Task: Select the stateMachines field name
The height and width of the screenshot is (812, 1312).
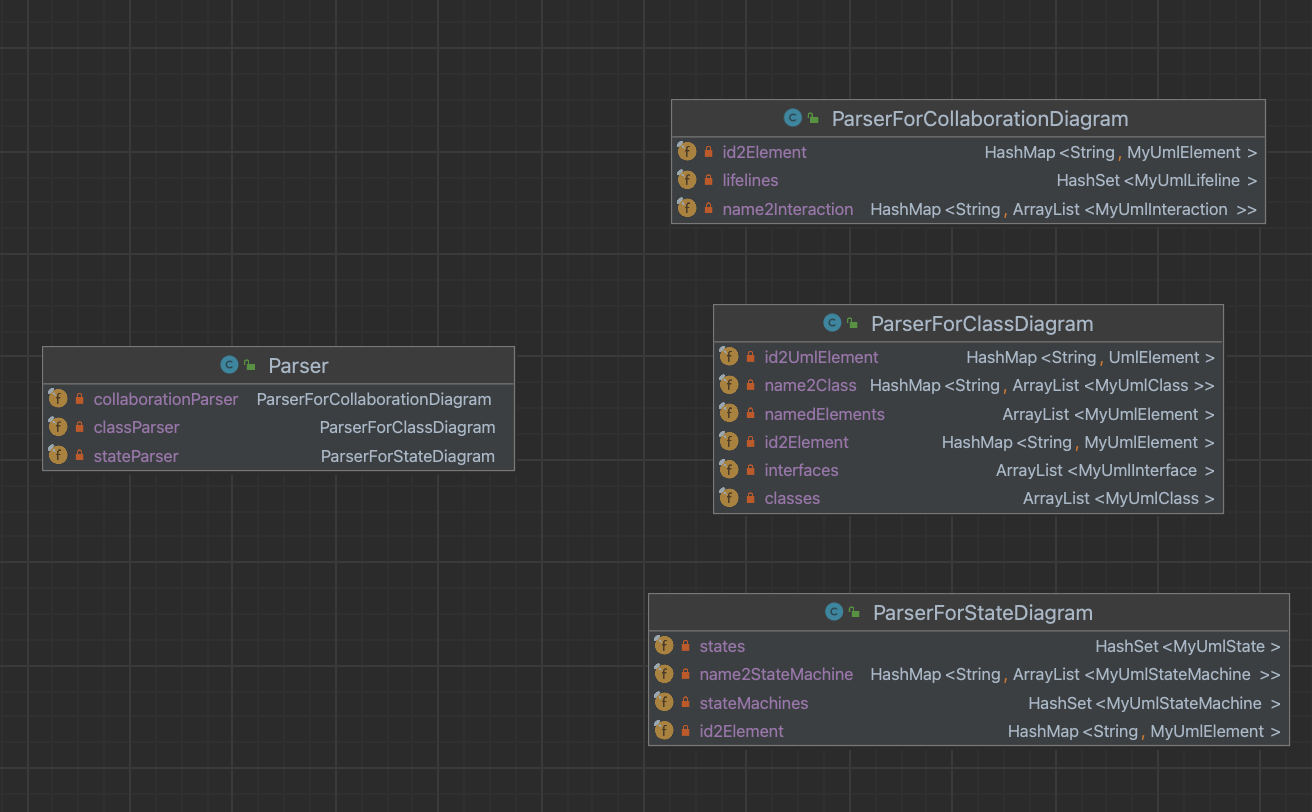Action: pos(754,703)
